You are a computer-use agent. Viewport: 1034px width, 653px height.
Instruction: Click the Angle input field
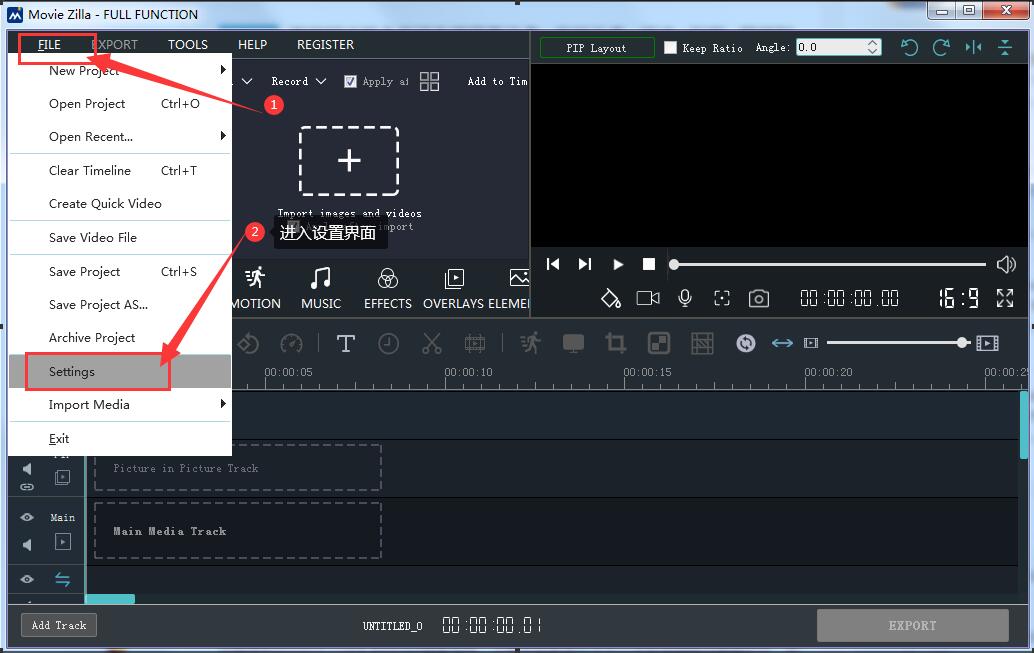(x=830, y=47)
